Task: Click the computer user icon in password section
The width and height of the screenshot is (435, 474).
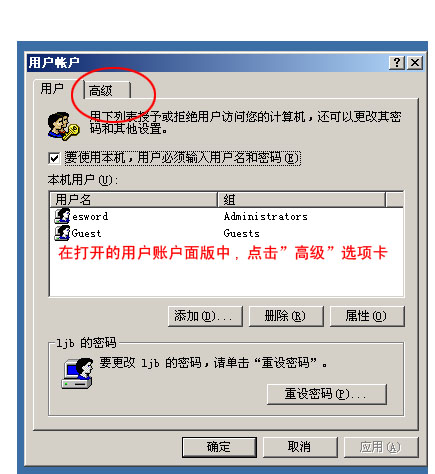Action: (x=77, y=373)
